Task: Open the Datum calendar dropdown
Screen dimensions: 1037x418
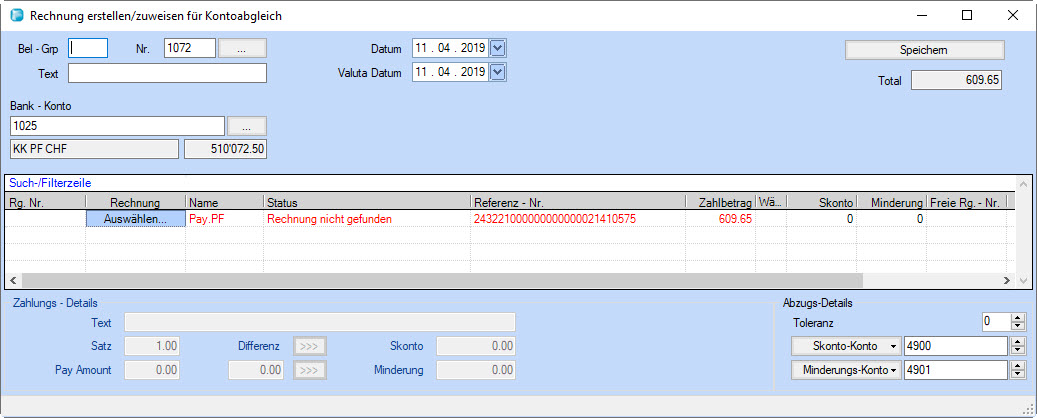Action: [499, 48]
